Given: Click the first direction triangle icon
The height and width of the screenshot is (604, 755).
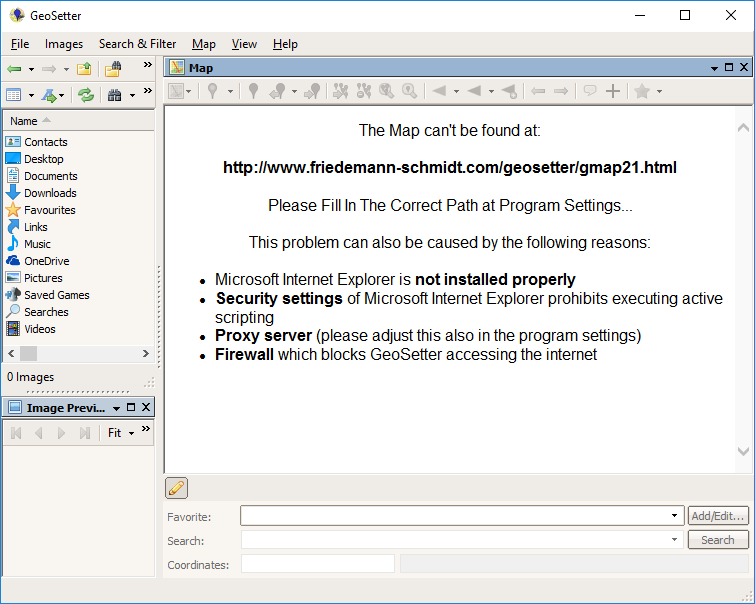Looking at the screenshot, I should (x=439, y=91).
